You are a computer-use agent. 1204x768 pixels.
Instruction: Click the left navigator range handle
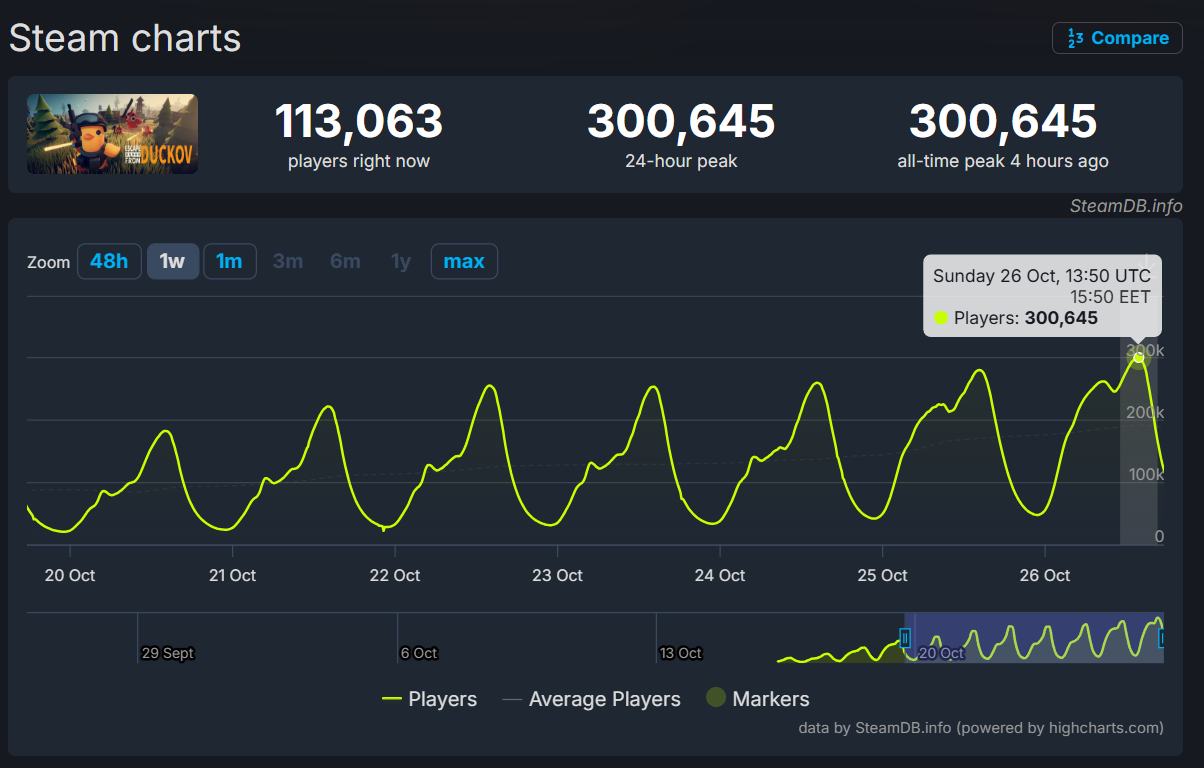pyautogui.click(x=905, y=637)
